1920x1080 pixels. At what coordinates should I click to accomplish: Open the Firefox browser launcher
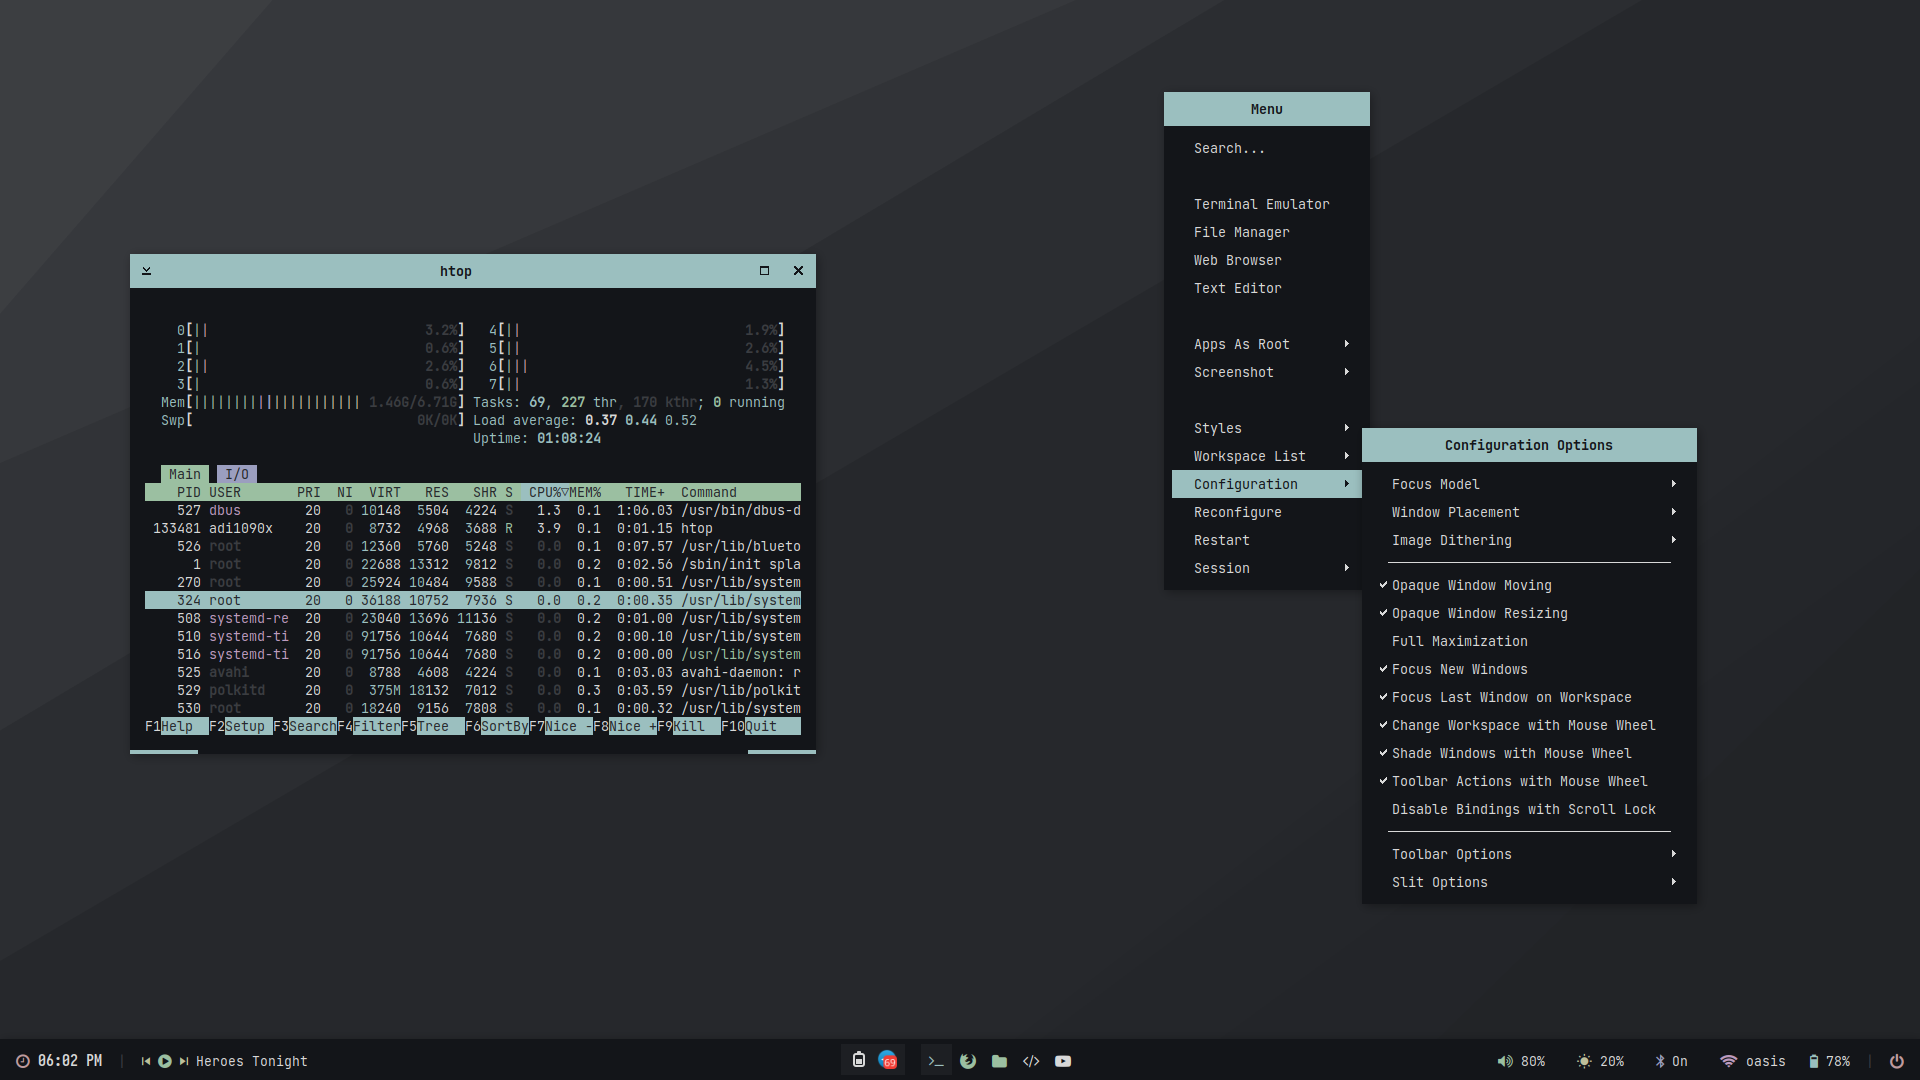[967, 1061]
